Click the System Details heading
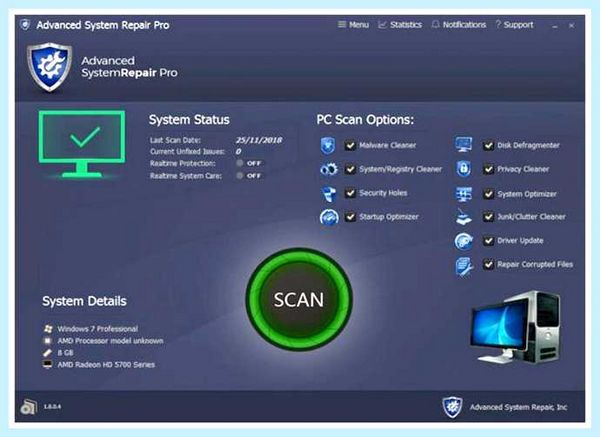 (84, 301)
